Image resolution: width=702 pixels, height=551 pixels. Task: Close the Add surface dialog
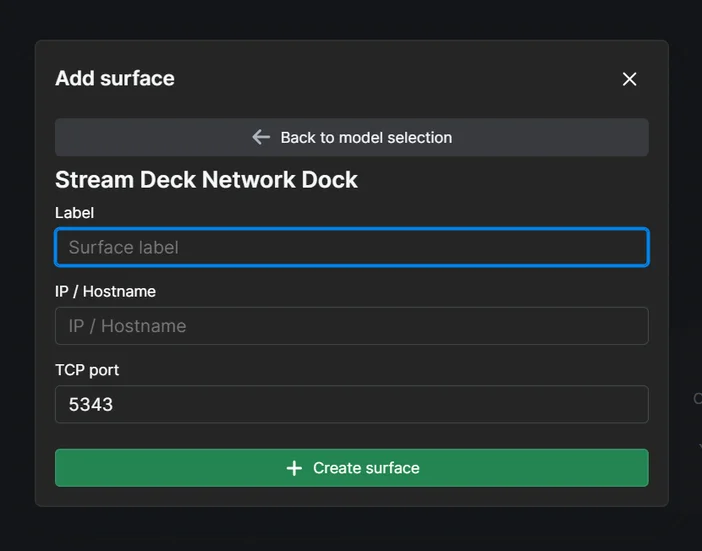[629, 79]
